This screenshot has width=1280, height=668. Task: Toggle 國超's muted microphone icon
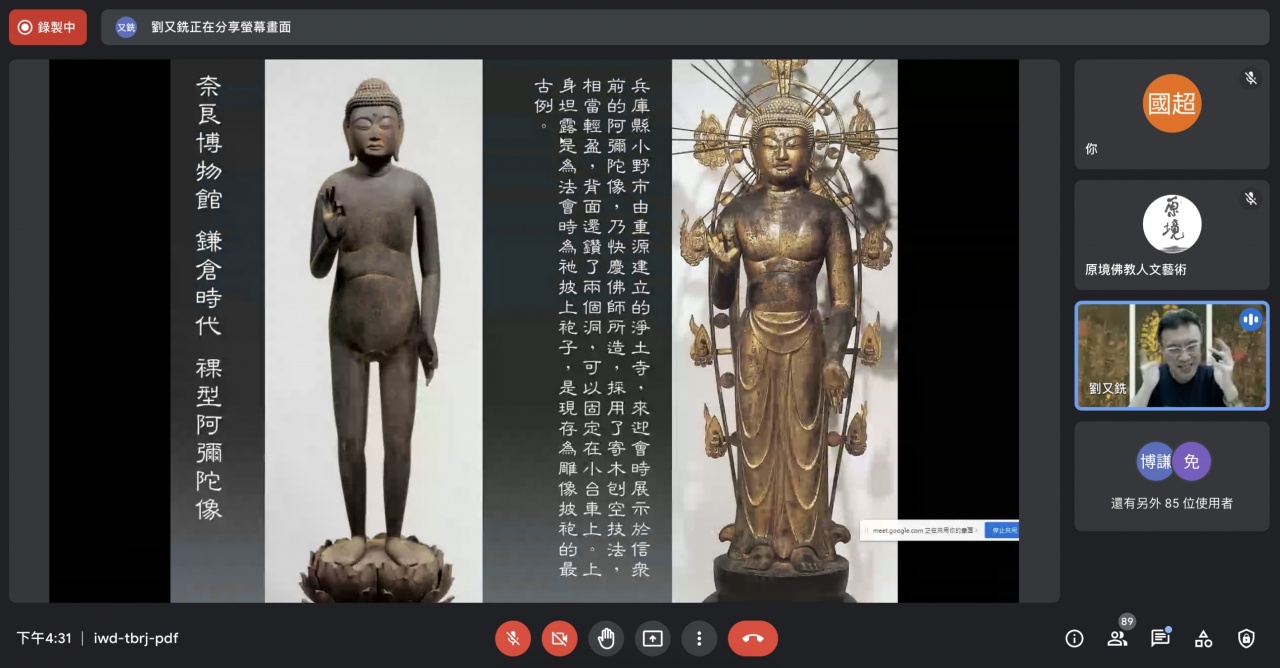[x=1250, y=77]
